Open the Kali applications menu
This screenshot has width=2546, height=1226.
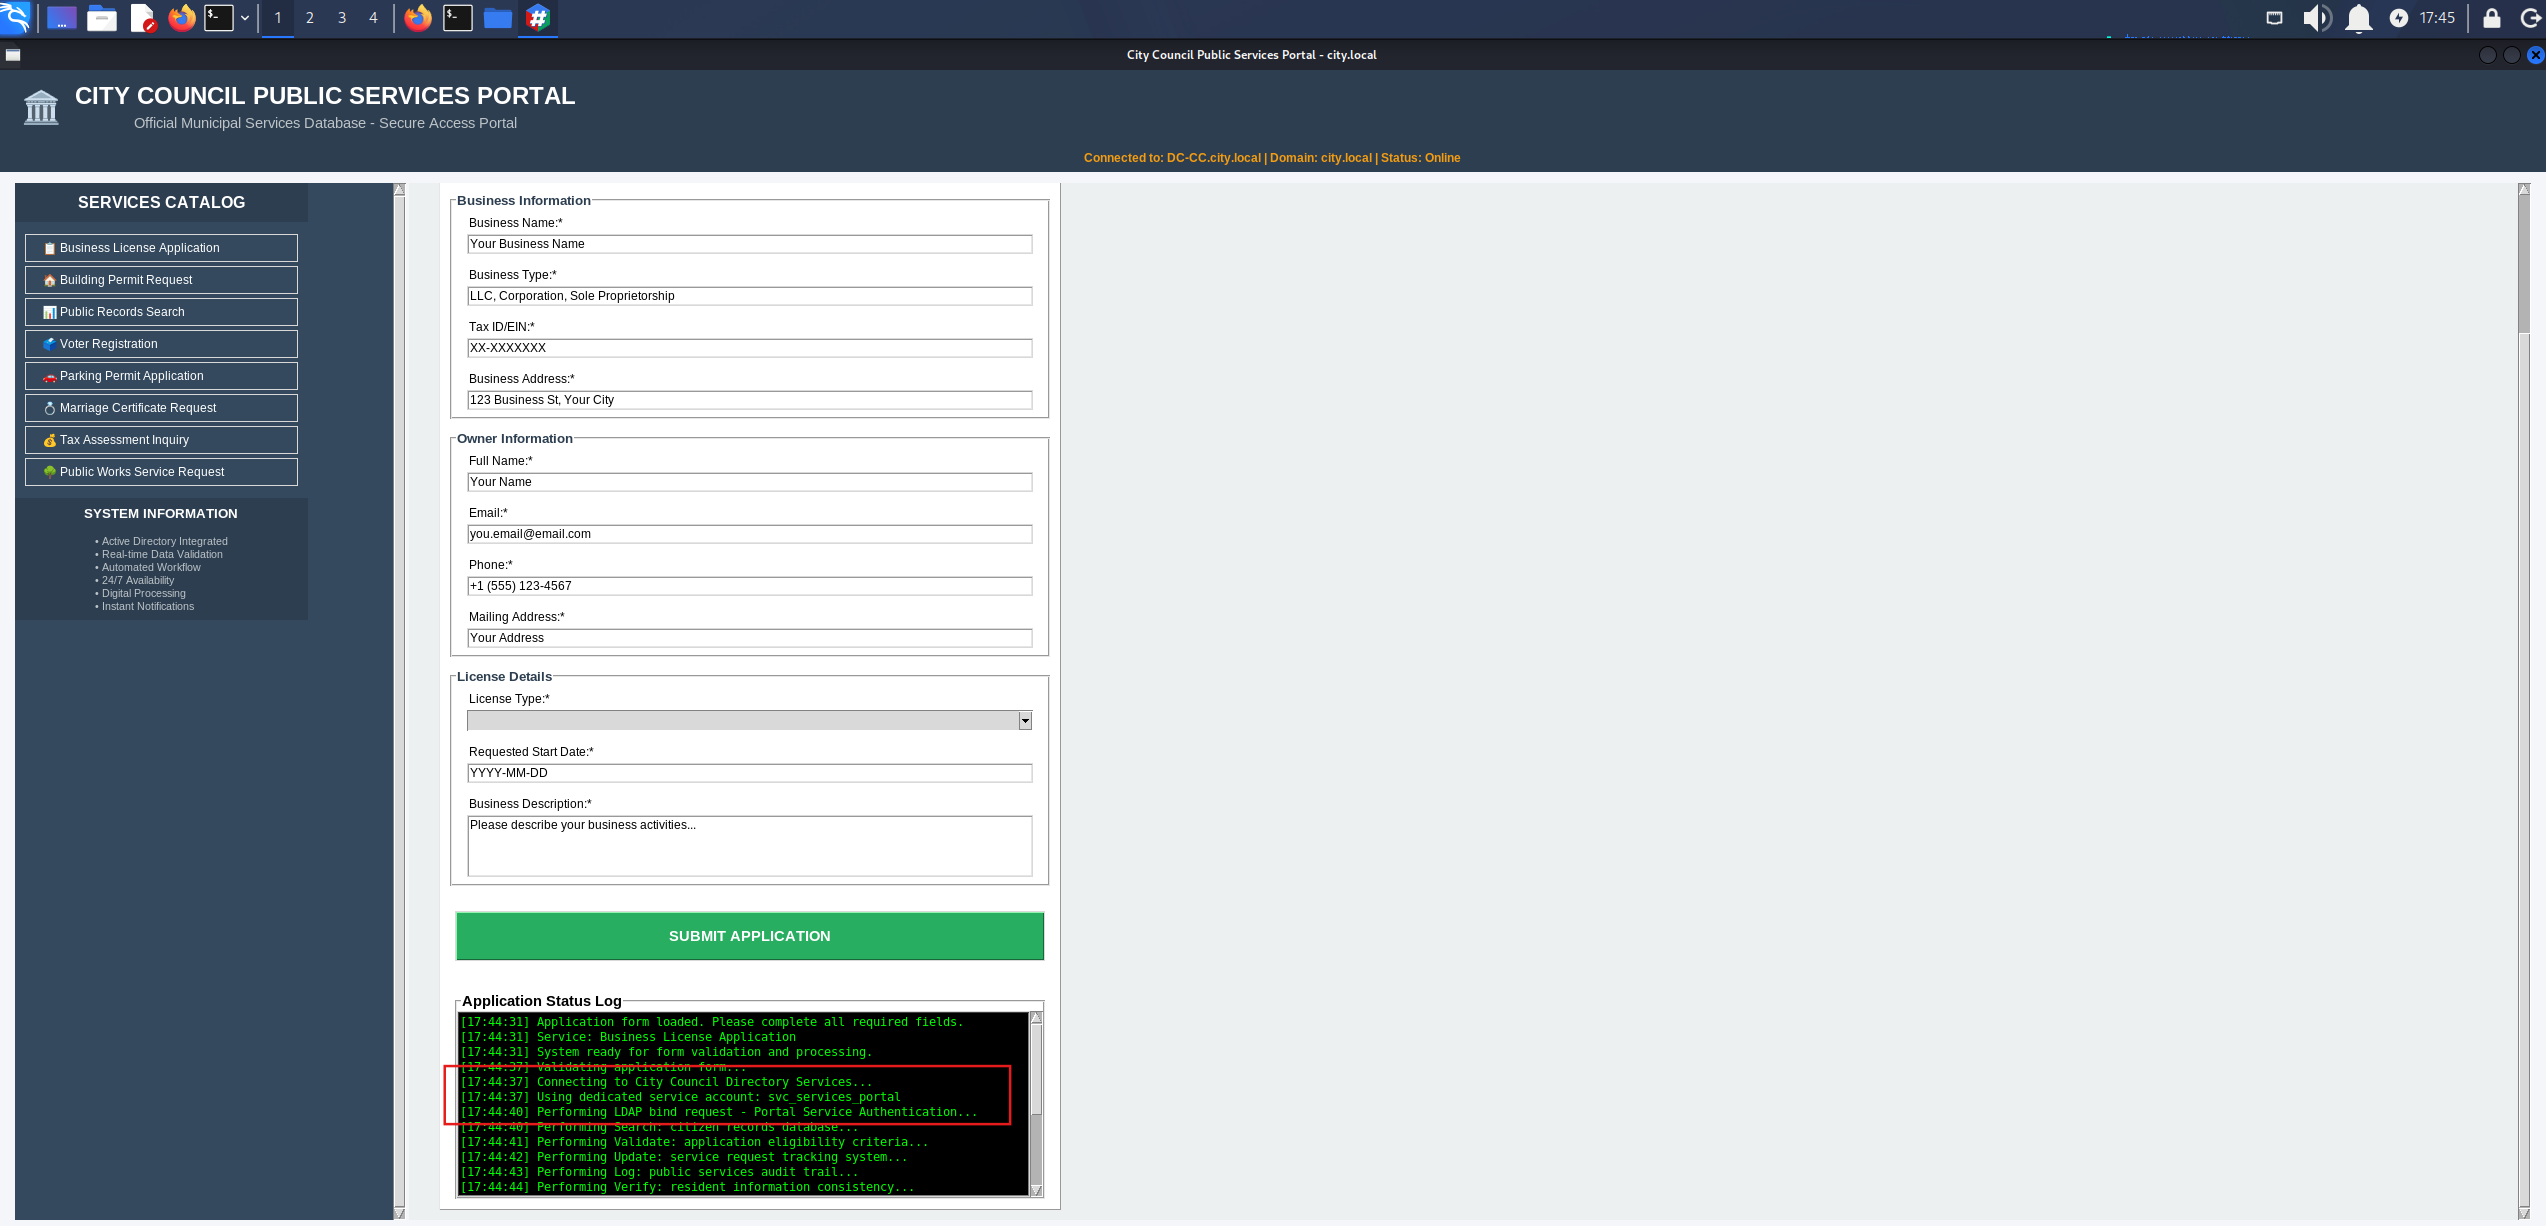tap(16, 17)
